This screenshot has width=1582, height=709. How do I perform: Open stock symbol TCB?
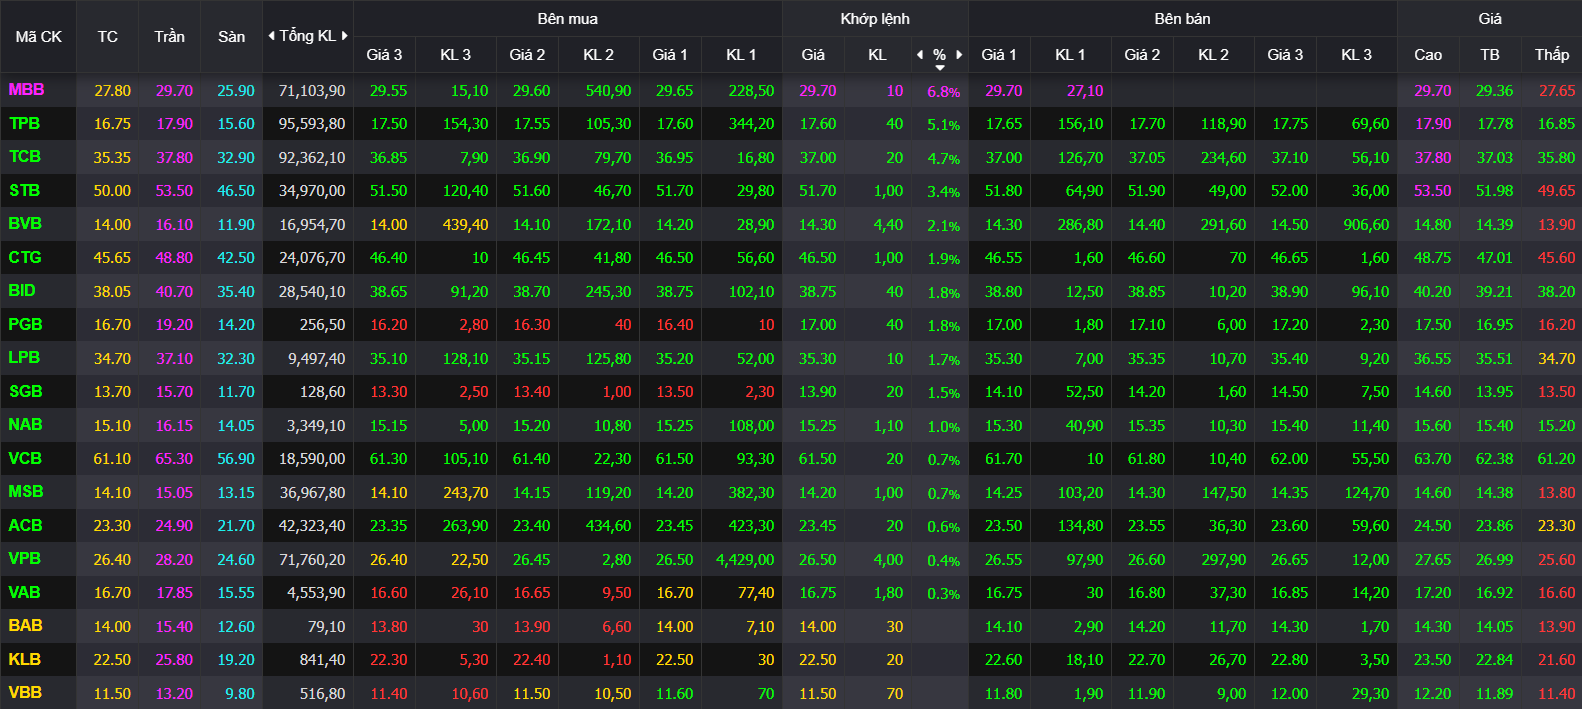click(25, 157)
